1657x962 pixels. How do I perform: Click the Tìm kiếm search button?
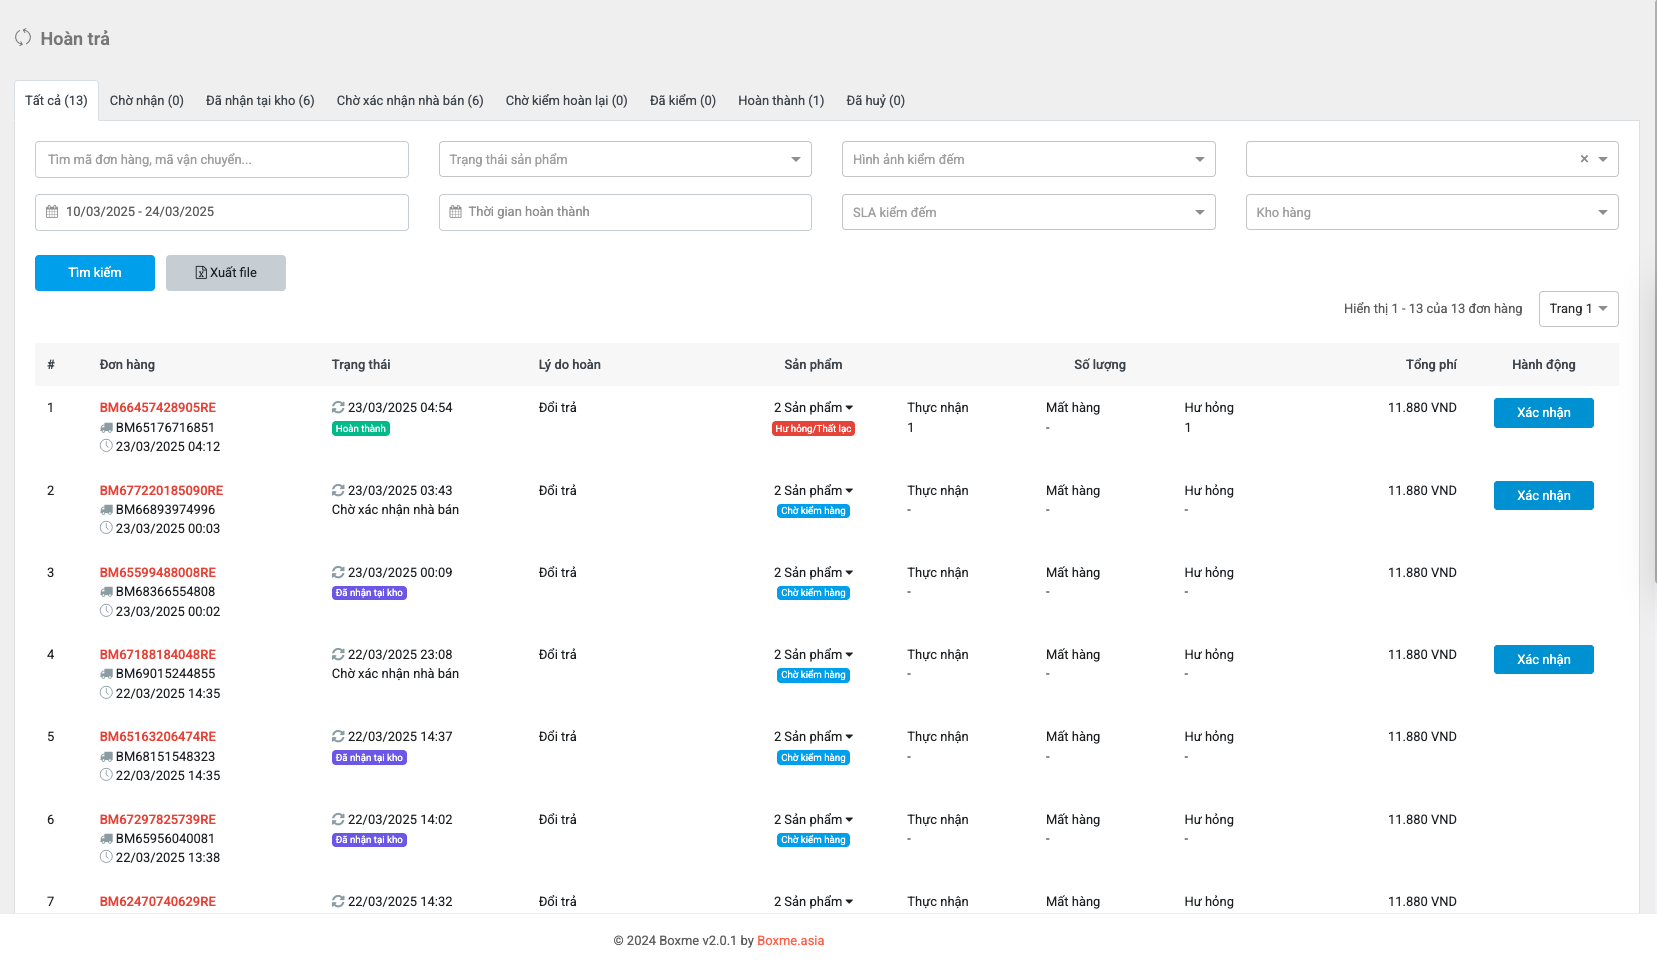pos(95,273)
